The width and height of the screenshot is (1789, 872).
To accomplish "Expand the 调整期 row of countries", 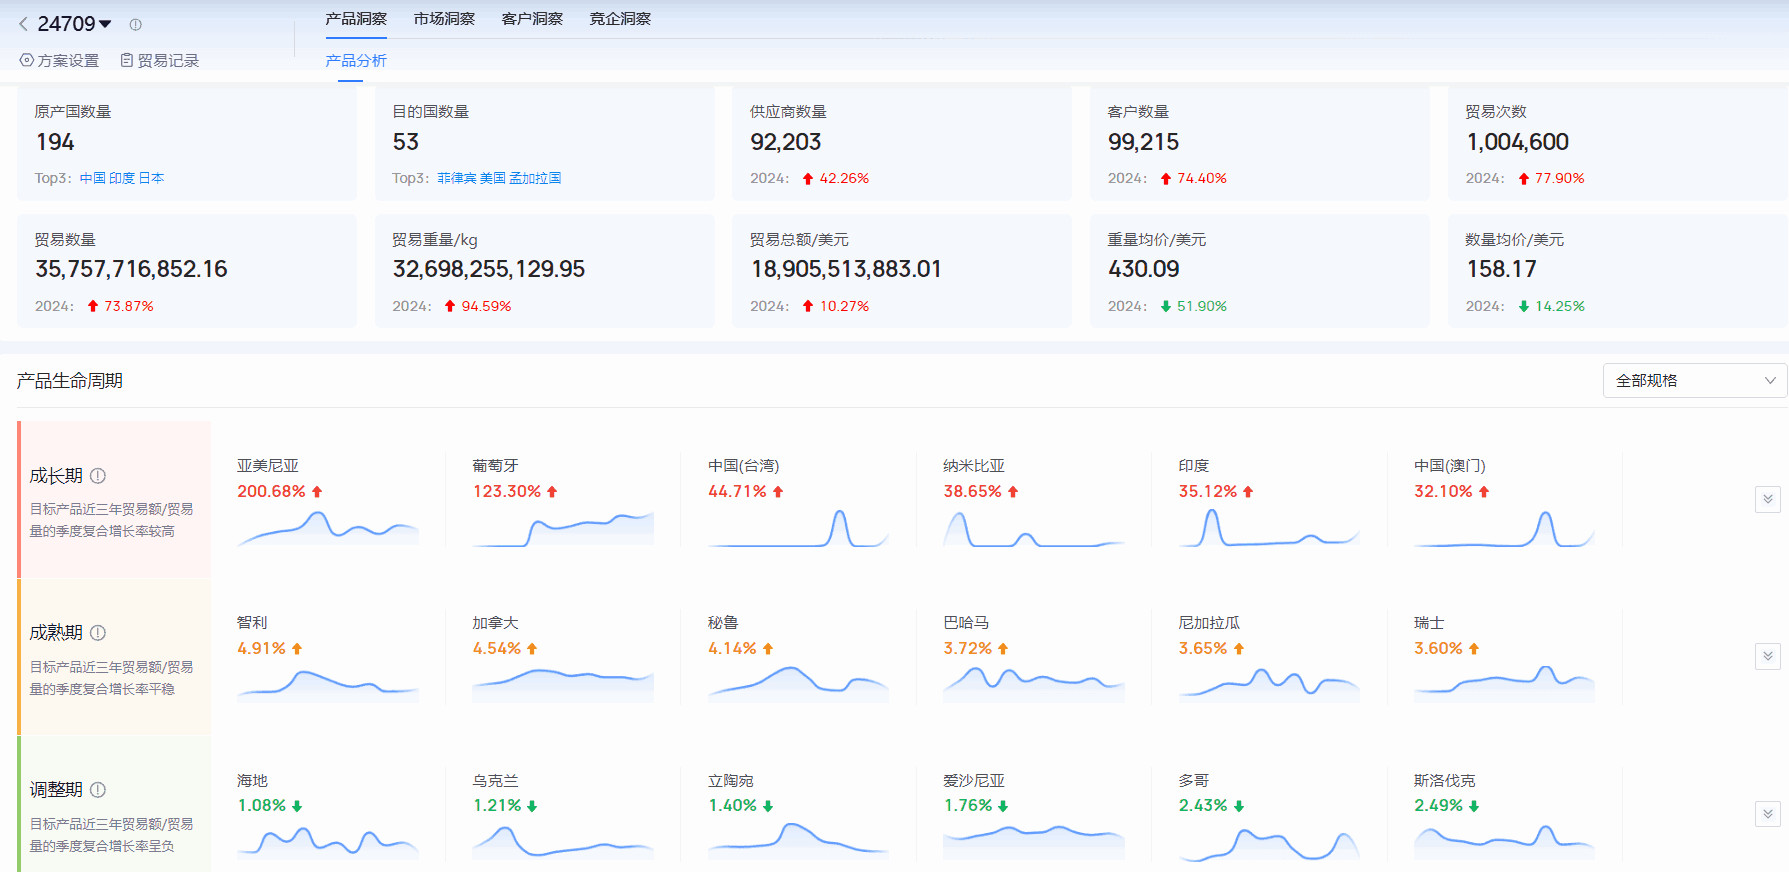I will coord(1767,814).
